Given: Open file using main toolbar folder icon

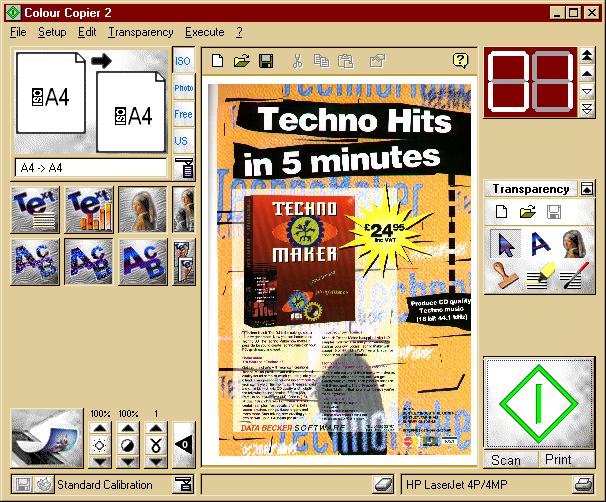Looking at the screenshot, I should click(x=242, y=61).
